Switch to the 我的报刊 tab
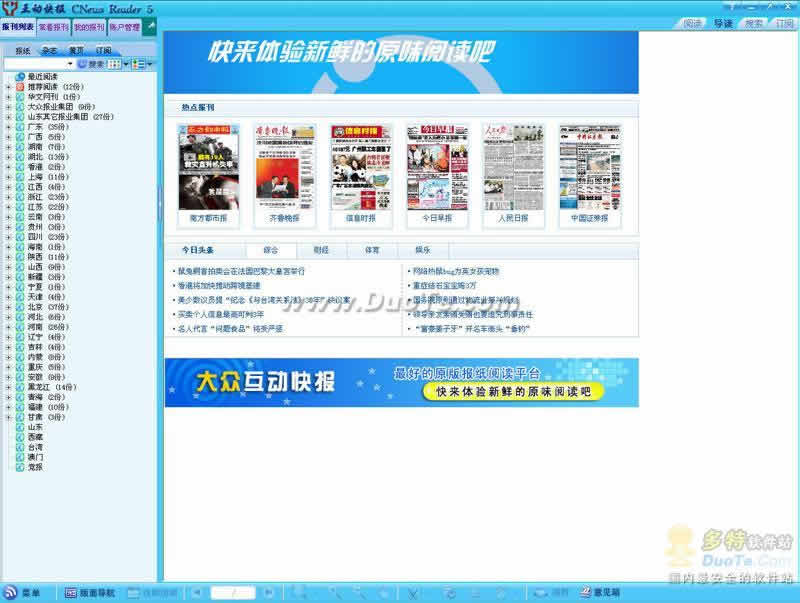The image size is (800, 603). pyautogui.click(x=89, y=27)
